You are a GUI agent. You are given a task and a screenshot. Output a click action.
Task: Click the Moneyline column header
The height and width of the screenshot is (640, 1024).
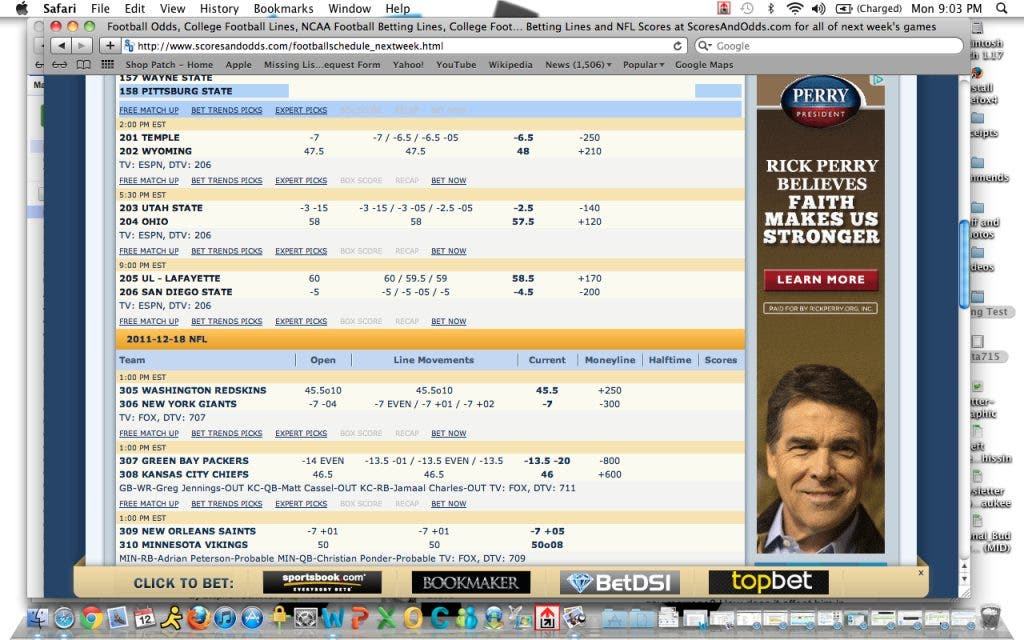[x=610, y=360]
